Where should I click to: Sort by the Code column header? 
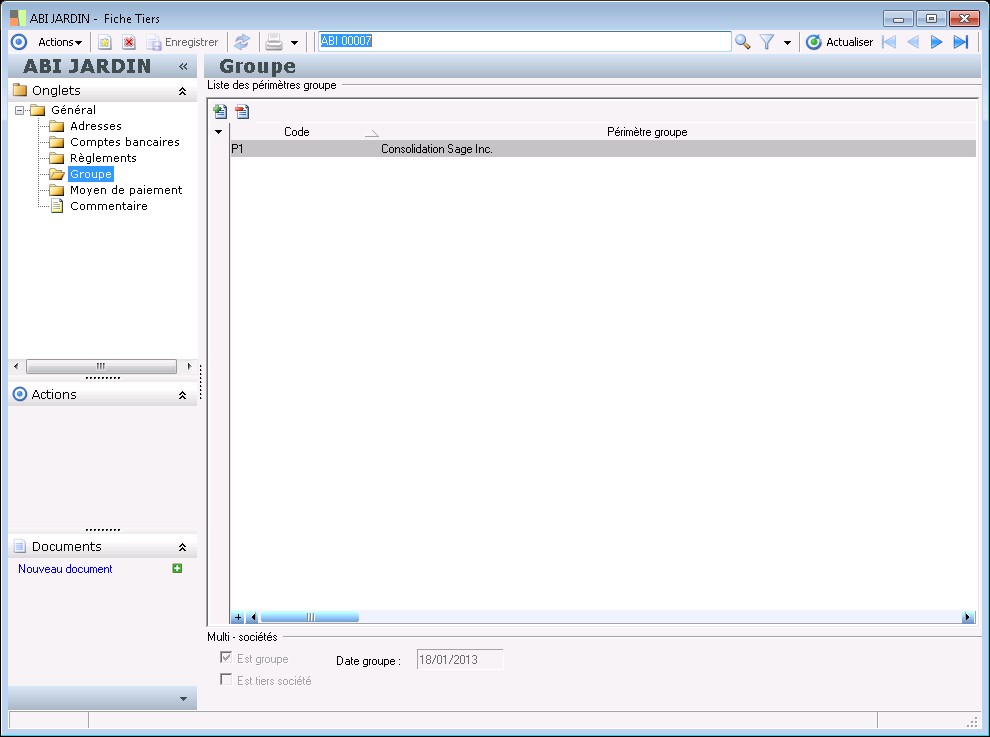point(296,132)
